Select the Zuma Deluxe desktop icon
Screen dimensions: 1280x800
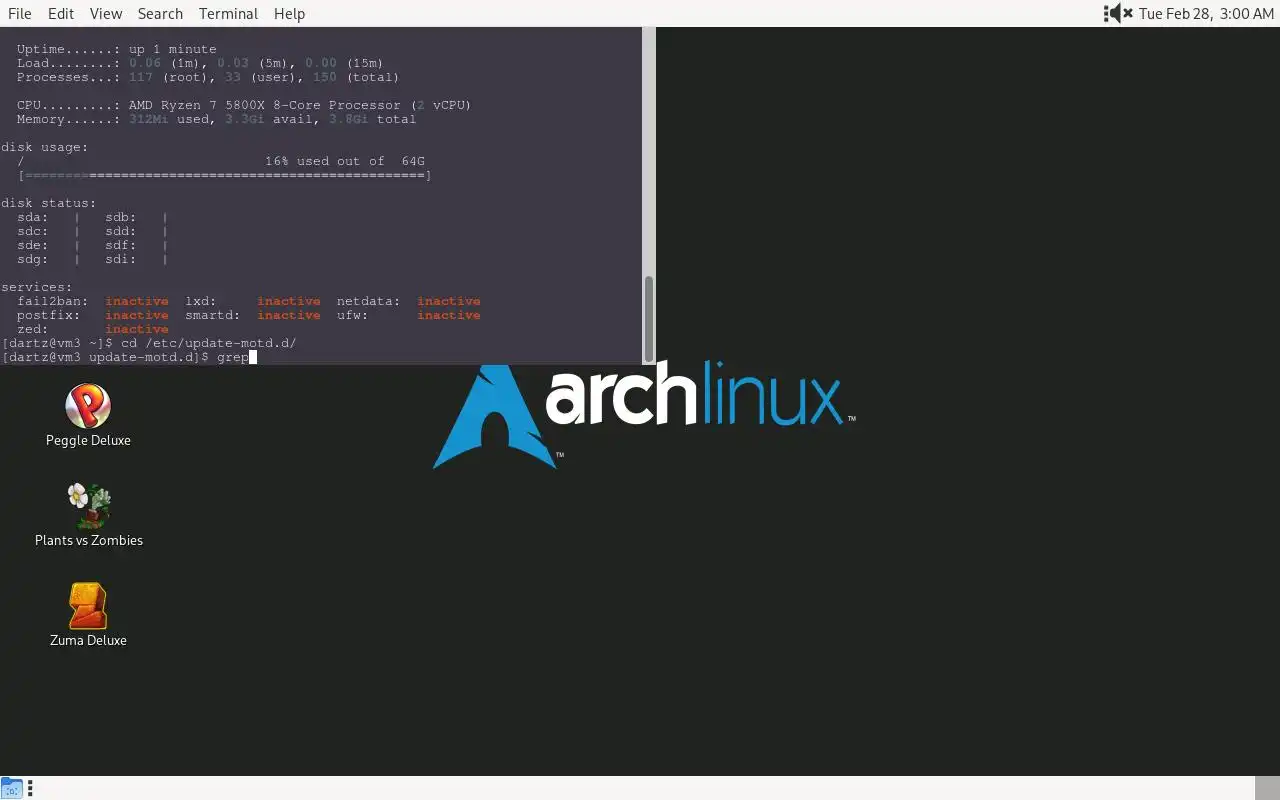(x=88, y=606)
